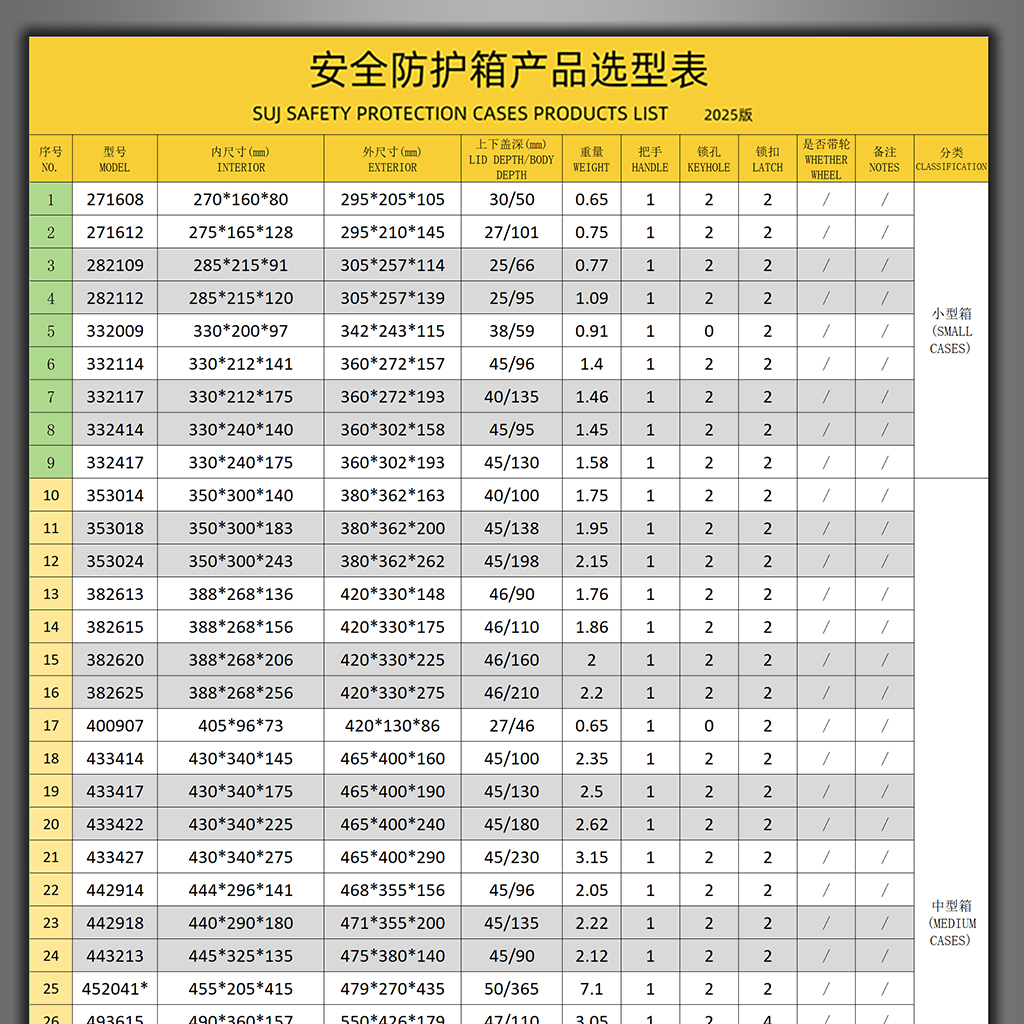This screenshot has width=1024, height=1024.
Task: Select exterior size 295*210*145
Action: 392,232
